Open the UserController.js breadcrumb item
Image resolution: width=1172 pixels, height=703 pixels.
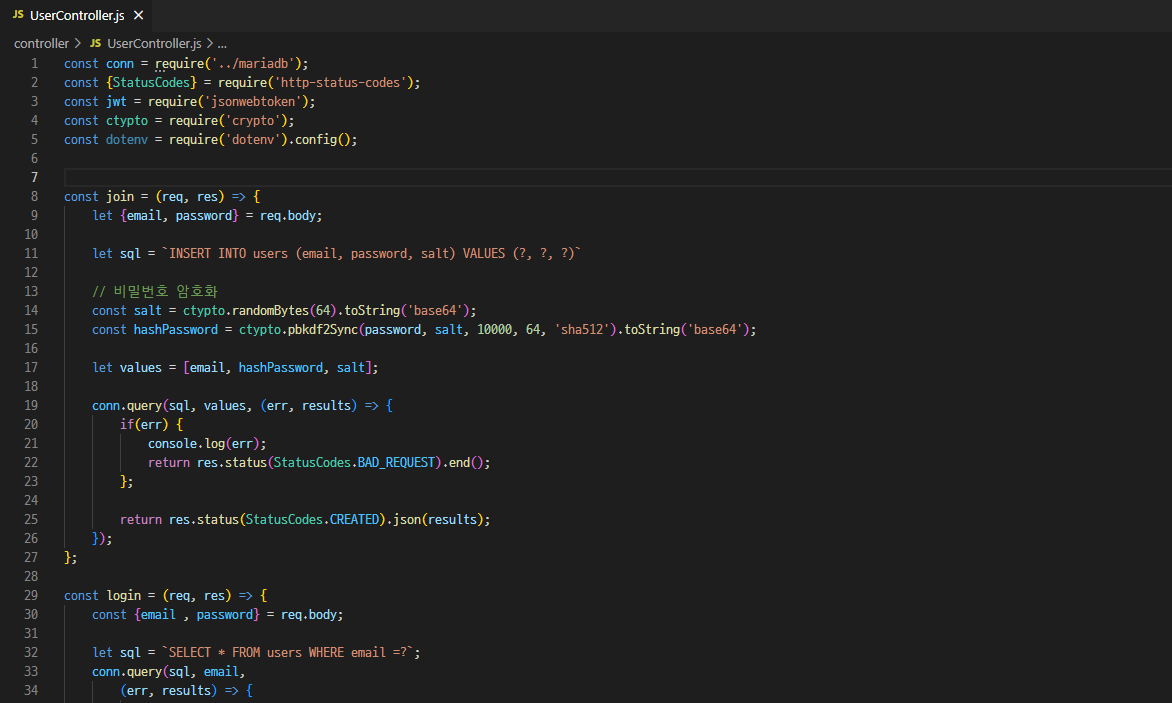pos(154,43)
